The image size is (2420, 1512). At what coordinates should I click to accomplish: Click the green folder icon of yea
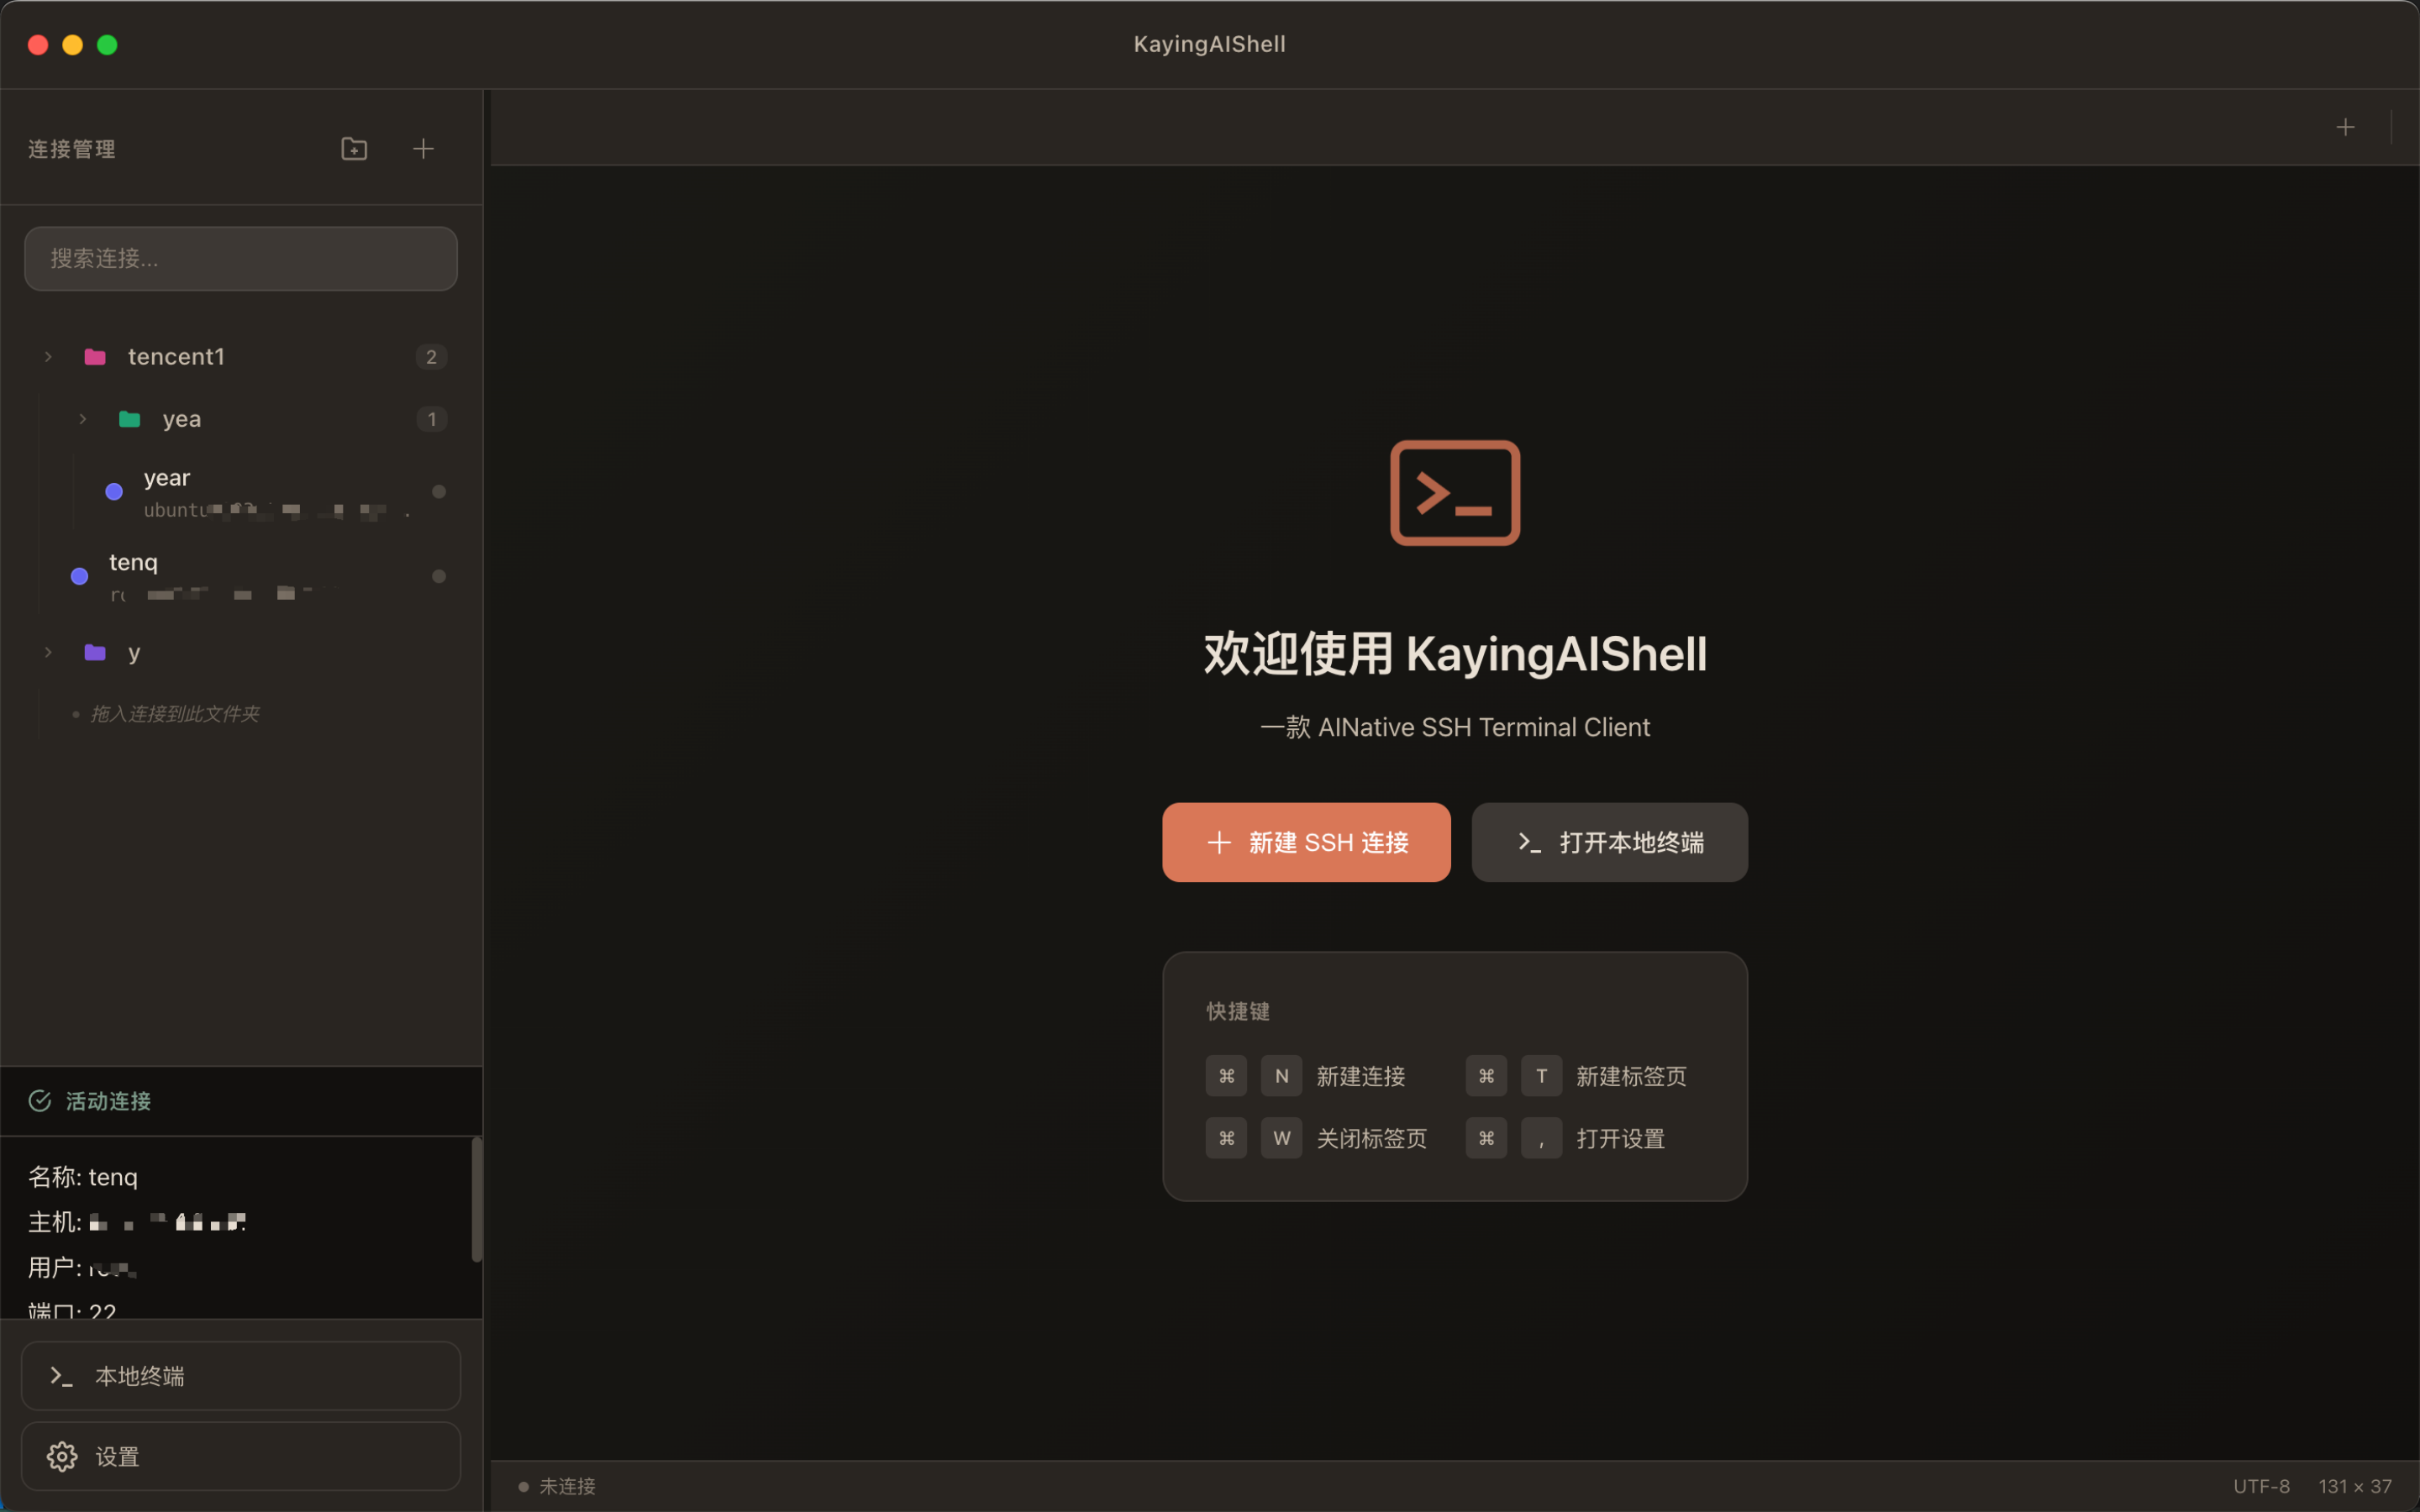130,419
